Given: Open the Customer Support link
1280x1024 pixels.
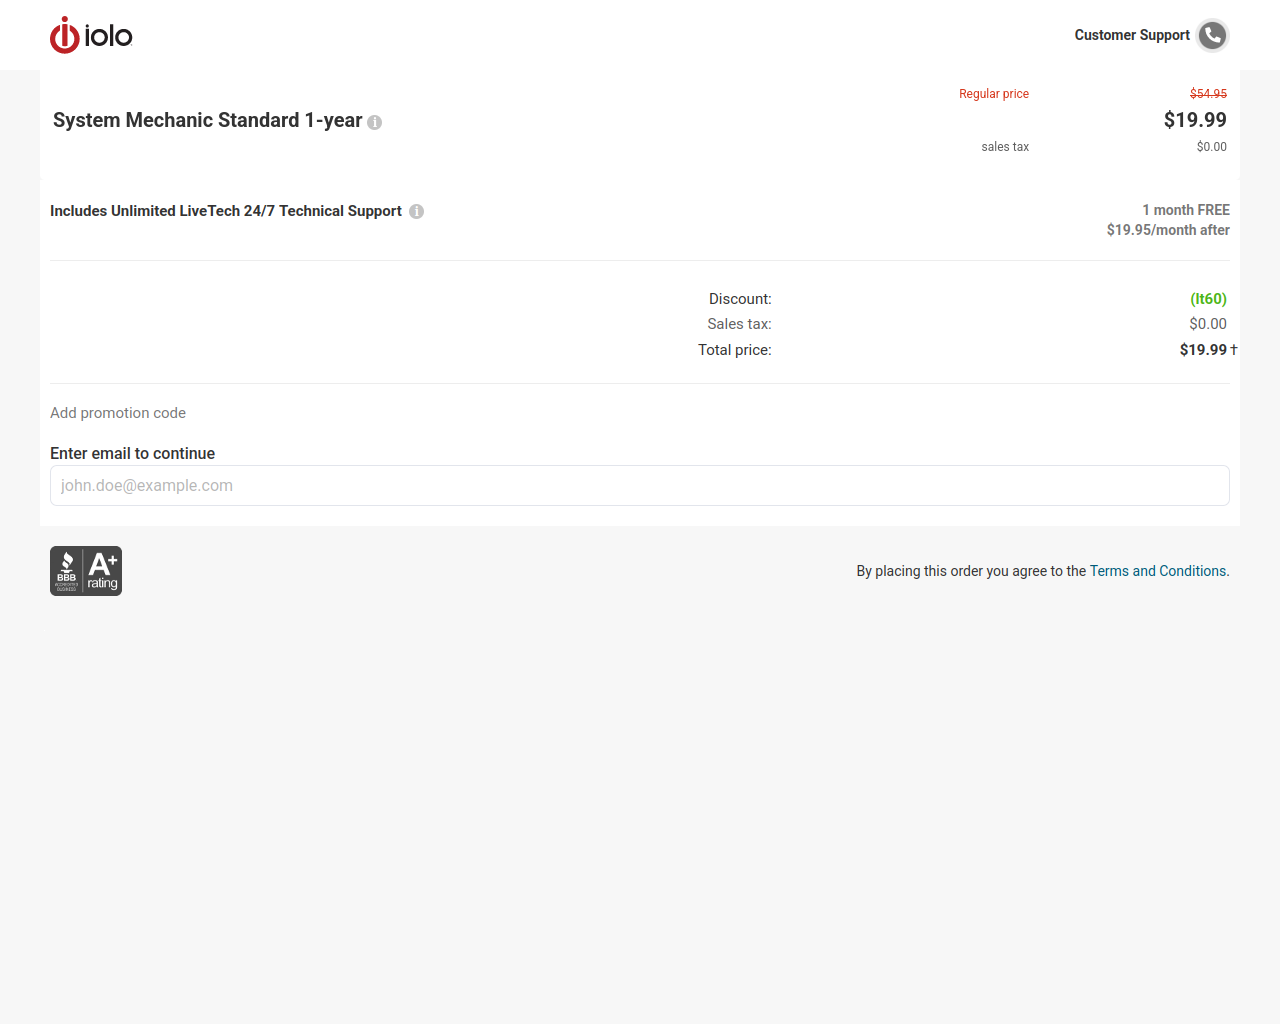Looking at the screenshot, I should [1132, 35].
